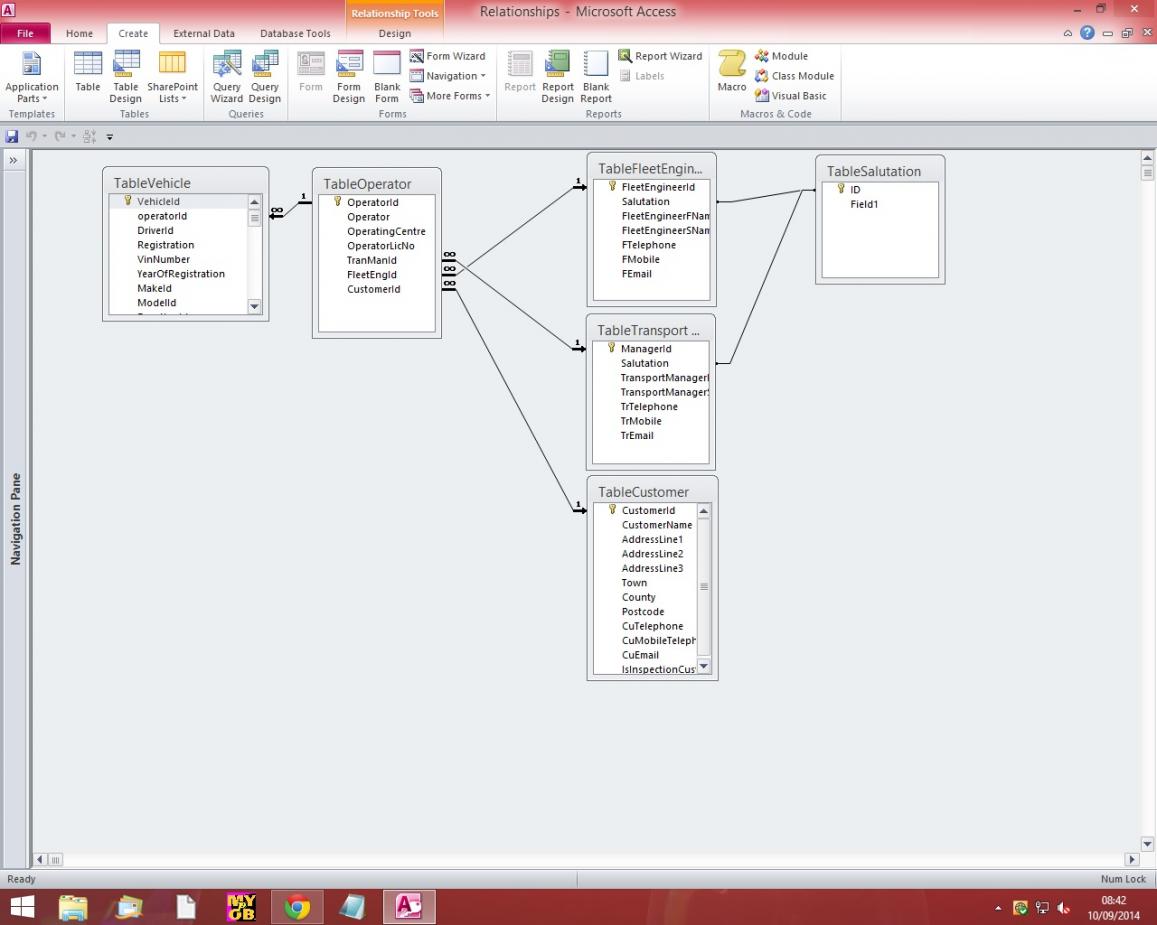Select the Create ribbon tab

(x=133, y=33)
